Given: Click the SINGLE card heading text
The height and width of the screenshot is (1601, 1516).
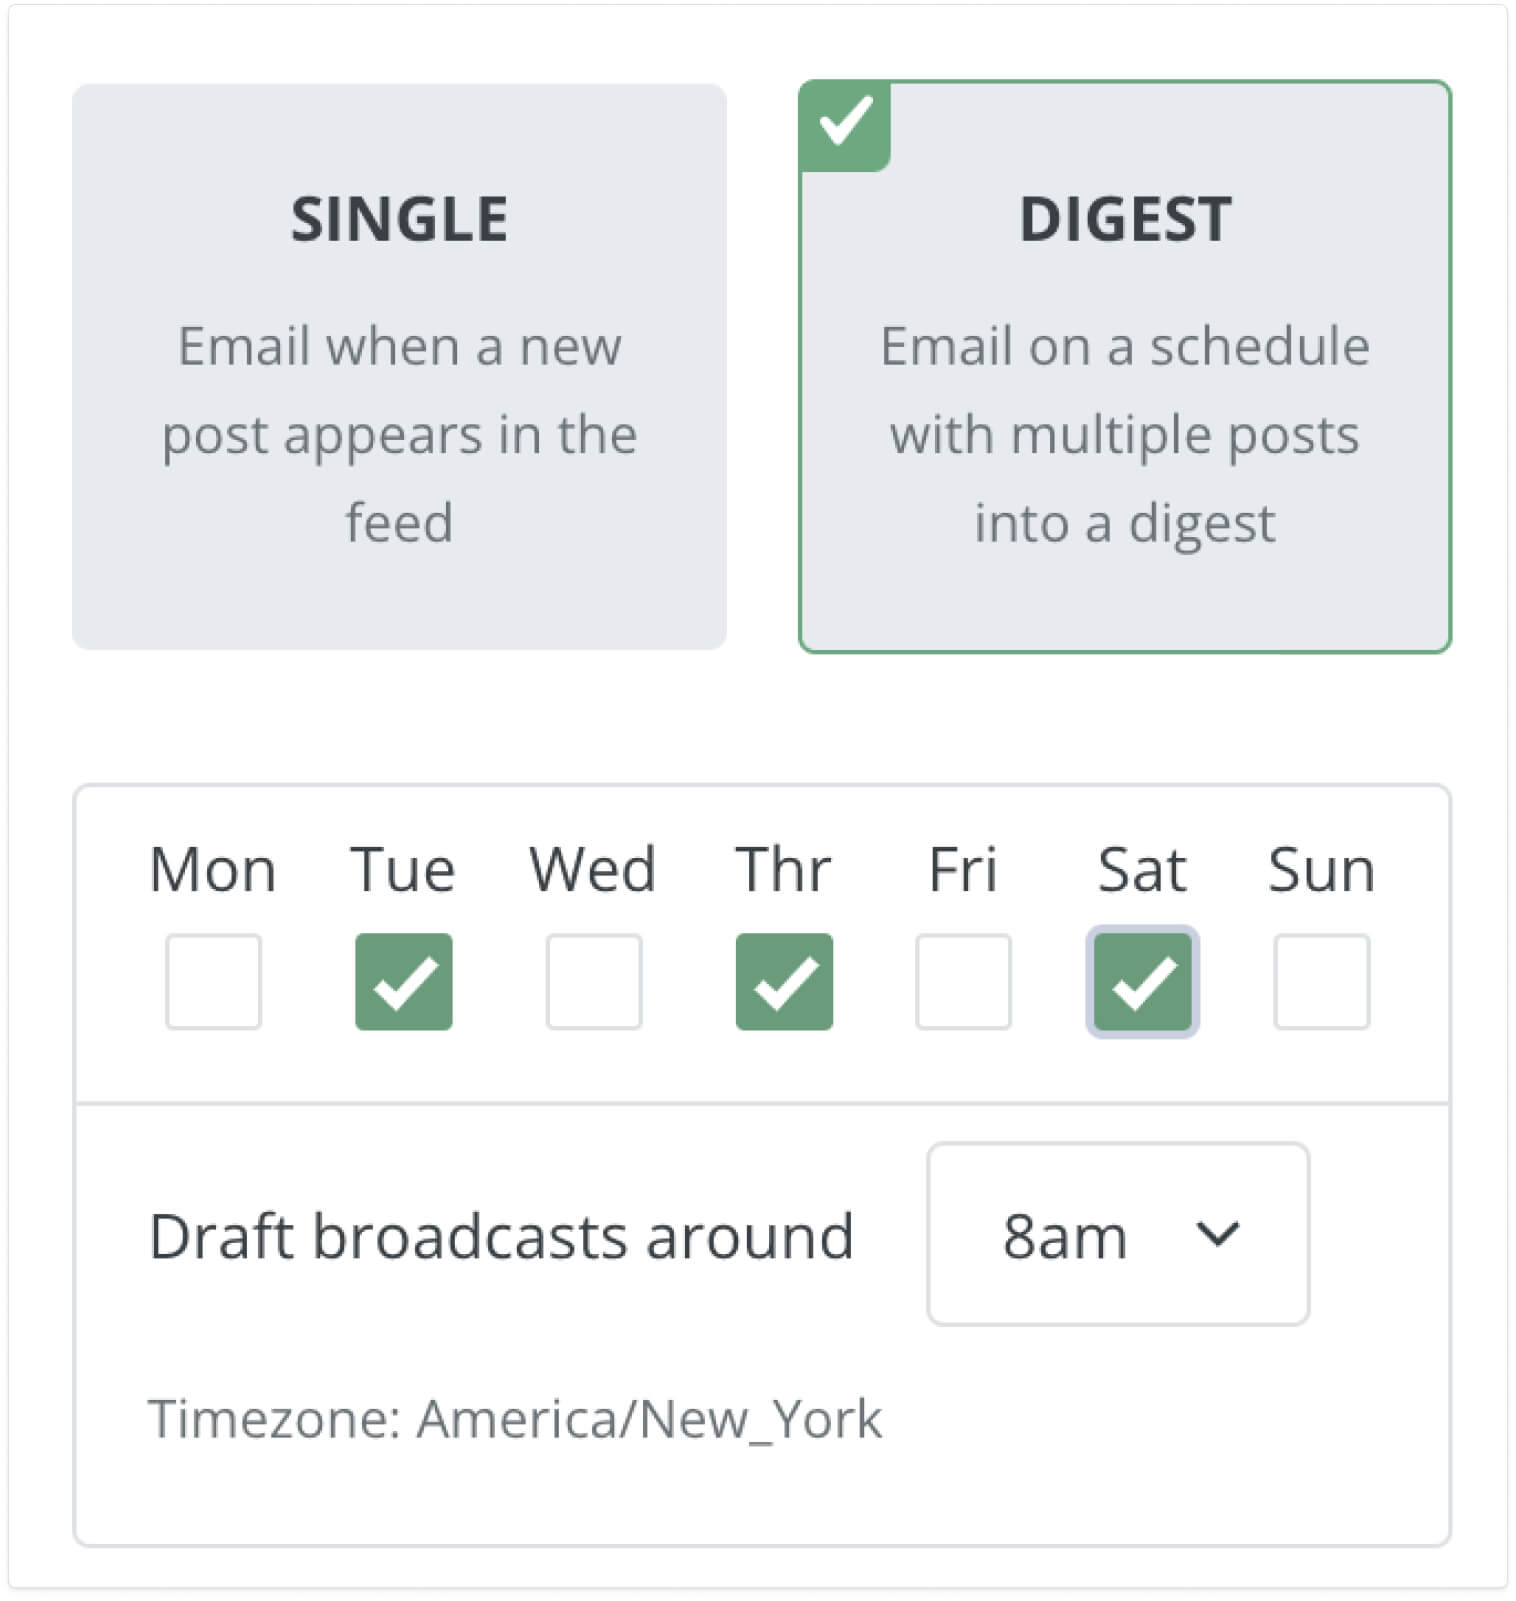Looking at the screenshot, I should click(400, 220).
